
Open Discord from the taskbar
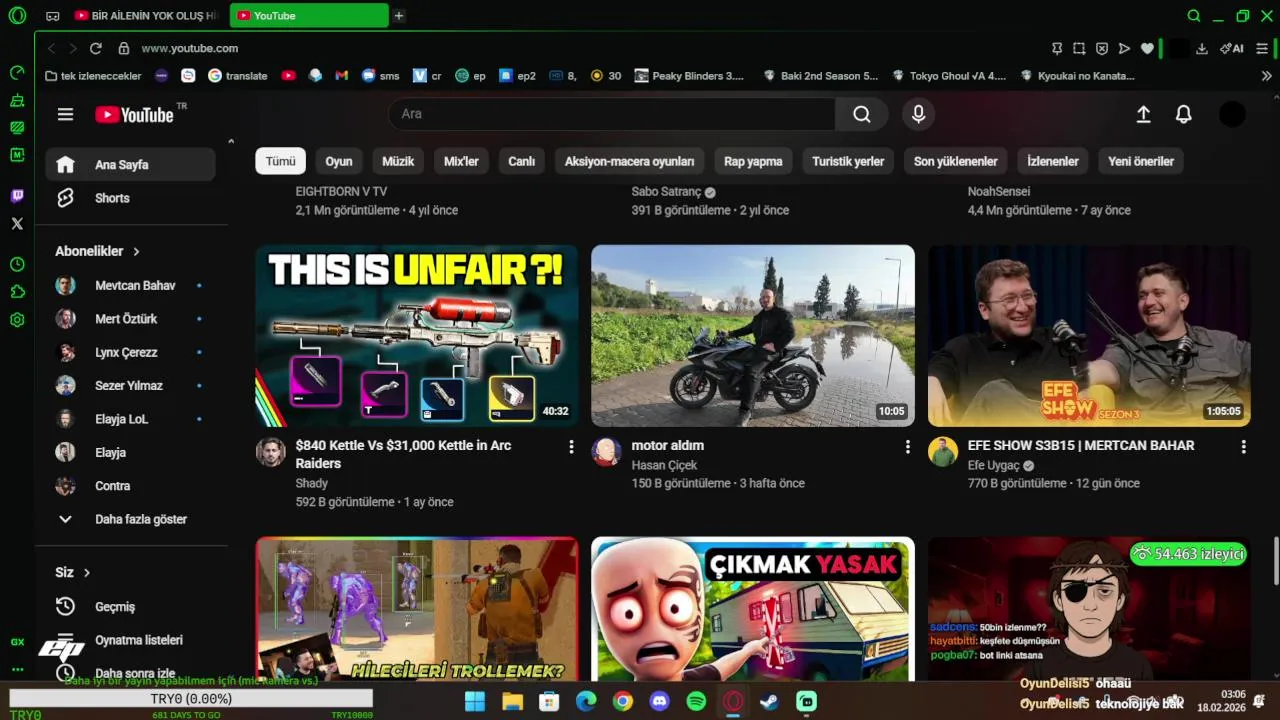[x=659, y=701]
